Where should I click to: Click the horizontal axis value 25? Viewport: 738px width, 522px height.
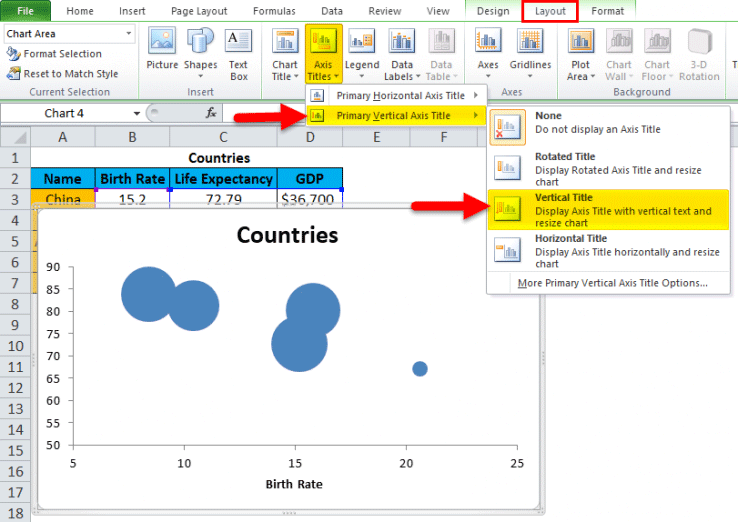click(517, 463)
